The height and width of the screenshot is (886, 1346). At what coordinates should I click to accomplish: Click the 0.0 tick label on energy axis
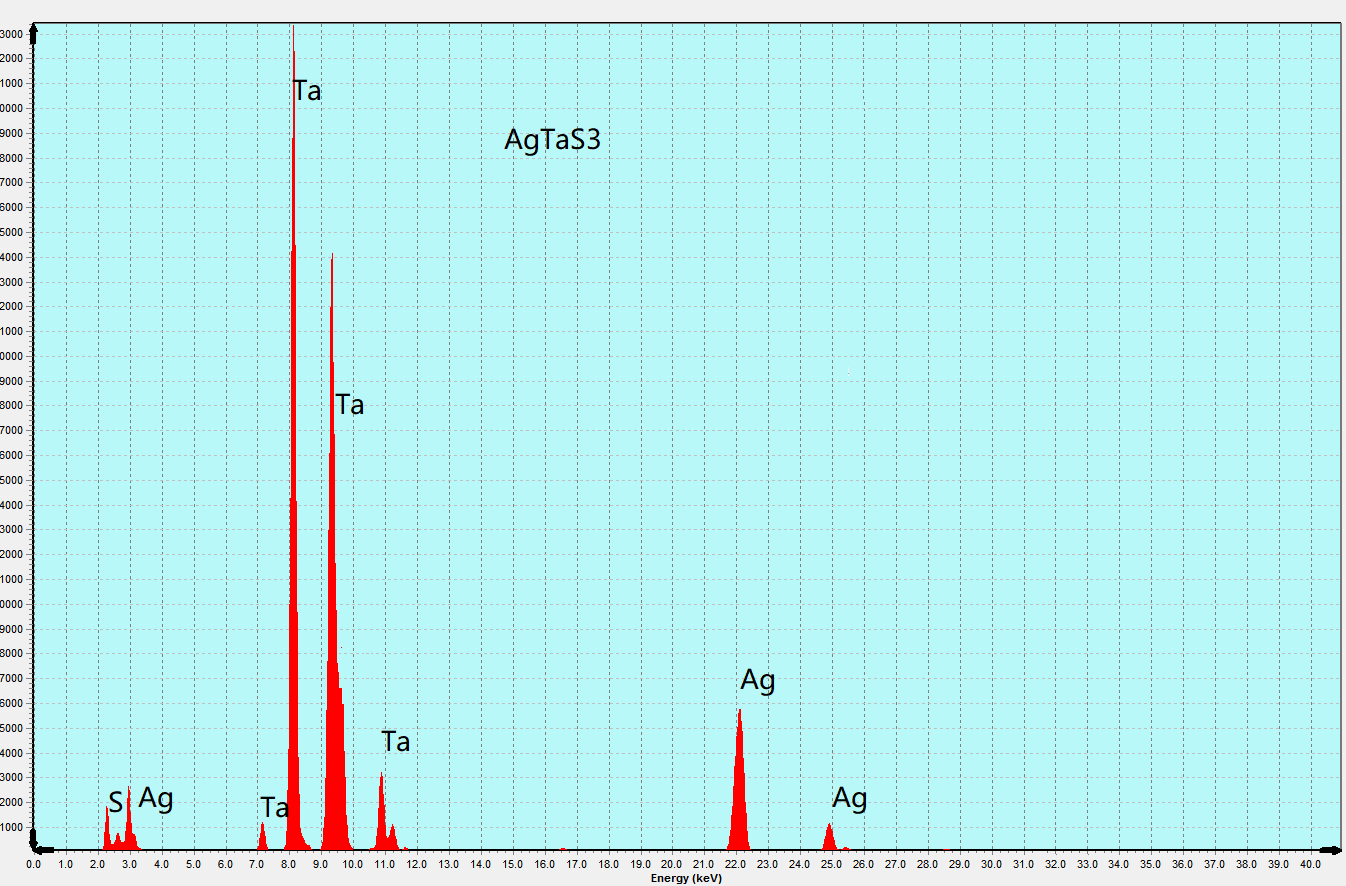[34, 864]
